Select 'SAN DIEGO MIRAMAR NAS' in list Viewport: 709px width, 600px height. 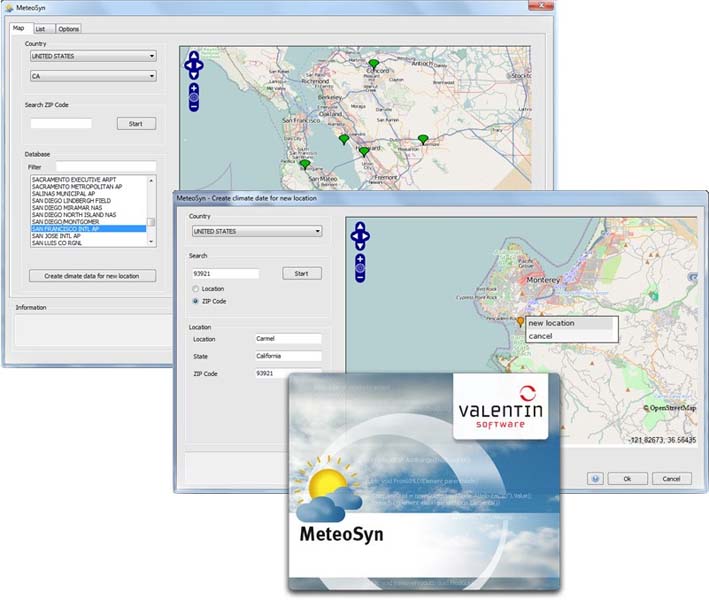tap(88, 208)
